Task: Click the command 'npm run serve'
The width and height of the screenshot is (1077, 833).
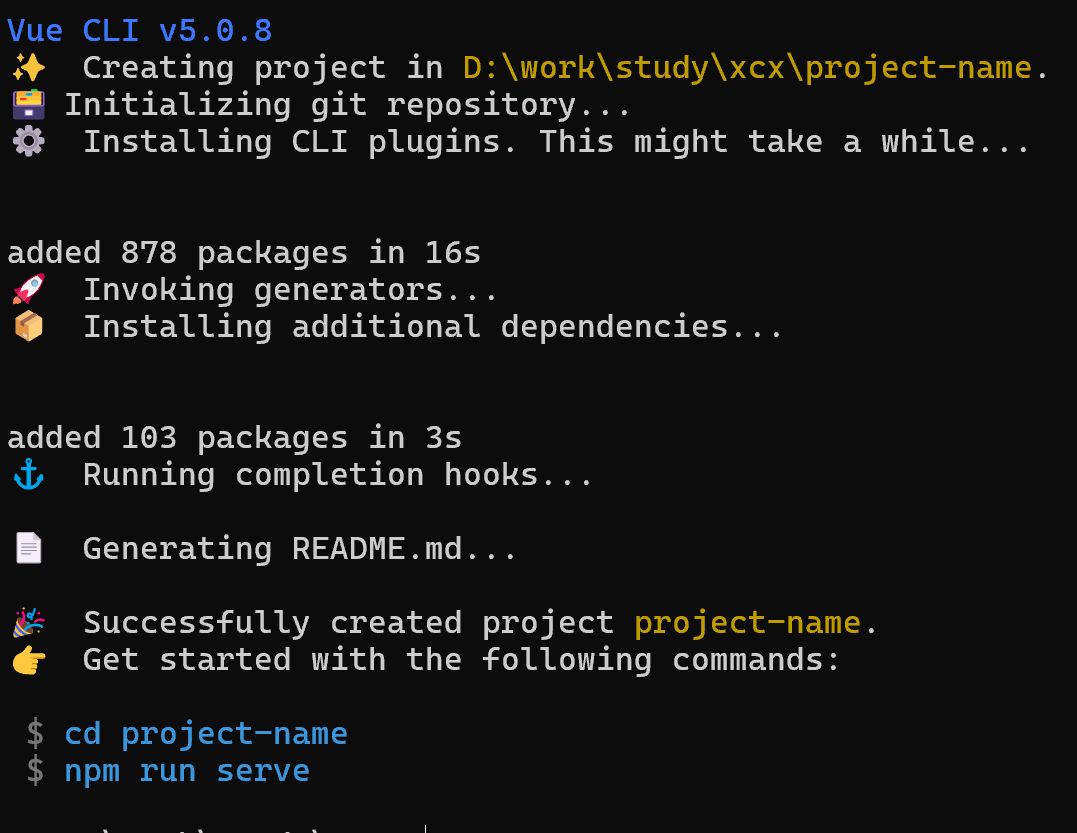Action: pos(187,771)
